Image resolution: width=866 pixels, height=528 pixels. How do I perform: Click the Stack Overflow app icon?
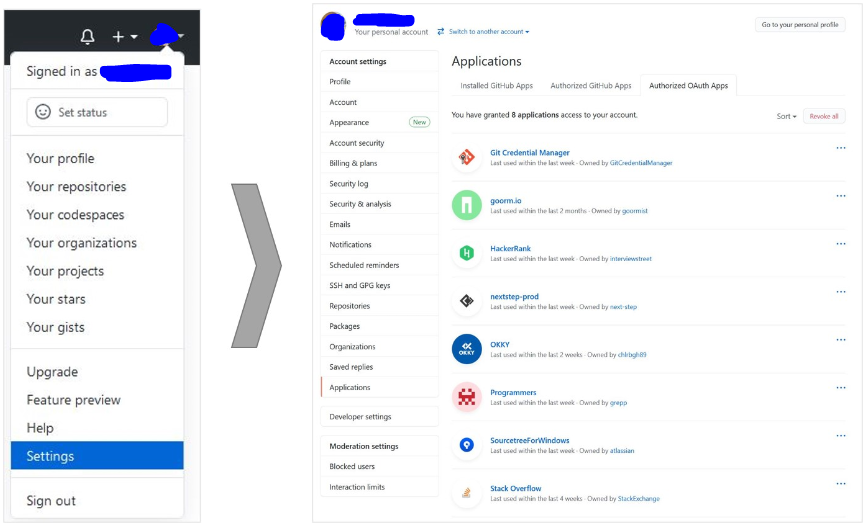coord(467,493)
